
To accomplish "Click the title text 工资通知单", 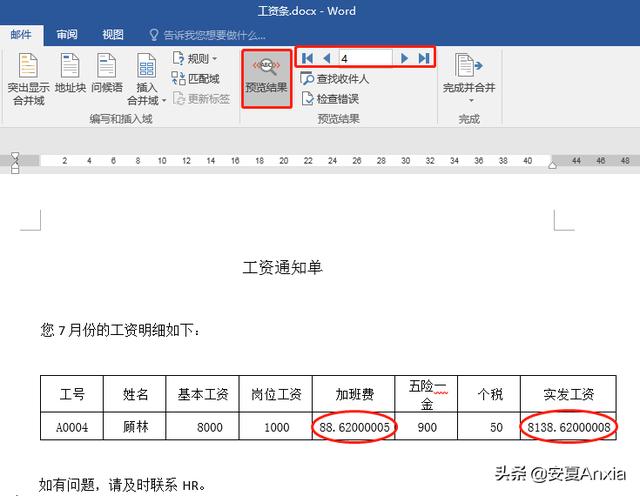I will click(282, 268).
